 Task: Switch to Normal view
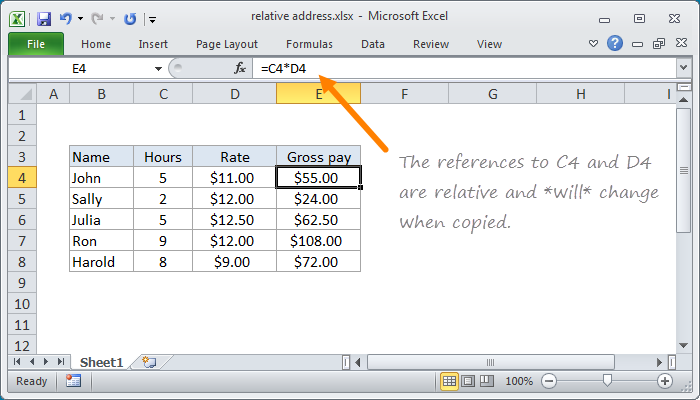(x=450, y=381)
